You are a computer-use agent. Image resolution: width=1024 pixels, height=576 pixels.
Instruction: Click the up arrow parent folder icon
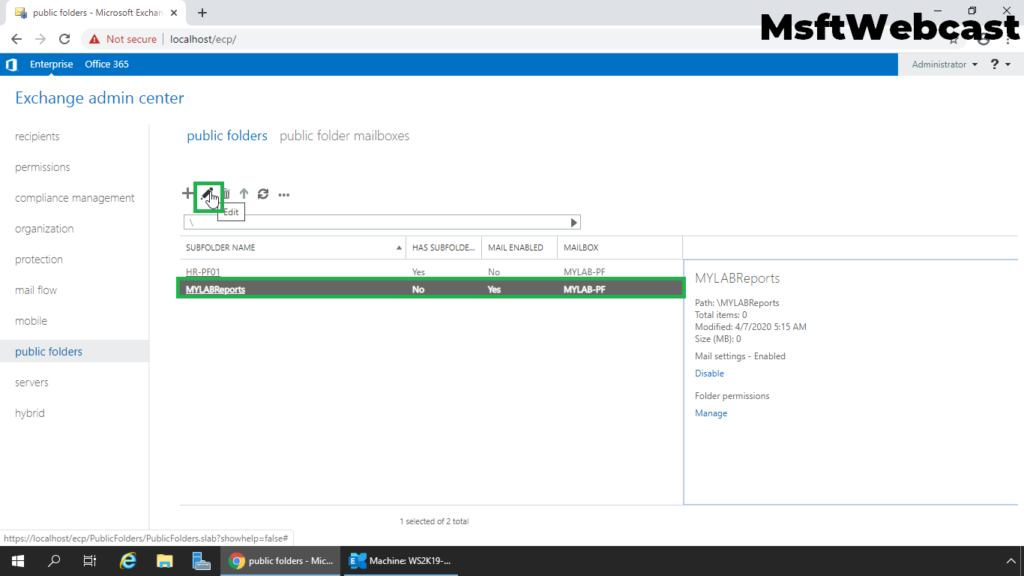244,194
